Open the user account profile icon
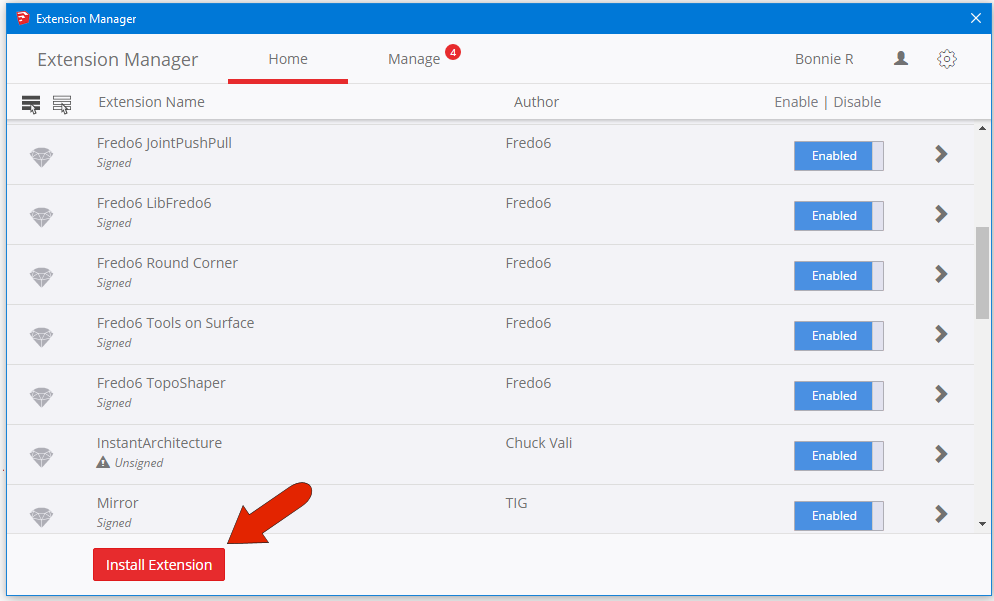Image resolution: width=994 pixels, height=601 pixels. tap(901, 59)
